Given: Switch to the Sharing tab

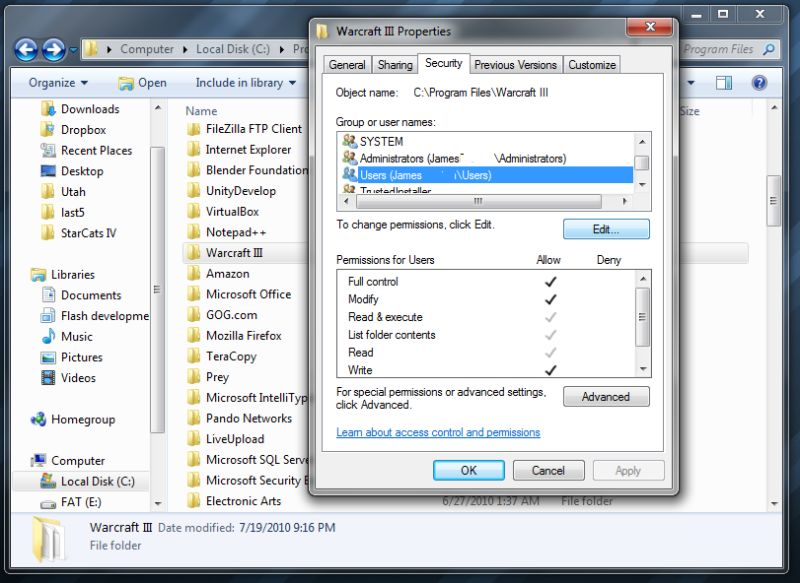Looking at the screenshot, I should (395, 64).
